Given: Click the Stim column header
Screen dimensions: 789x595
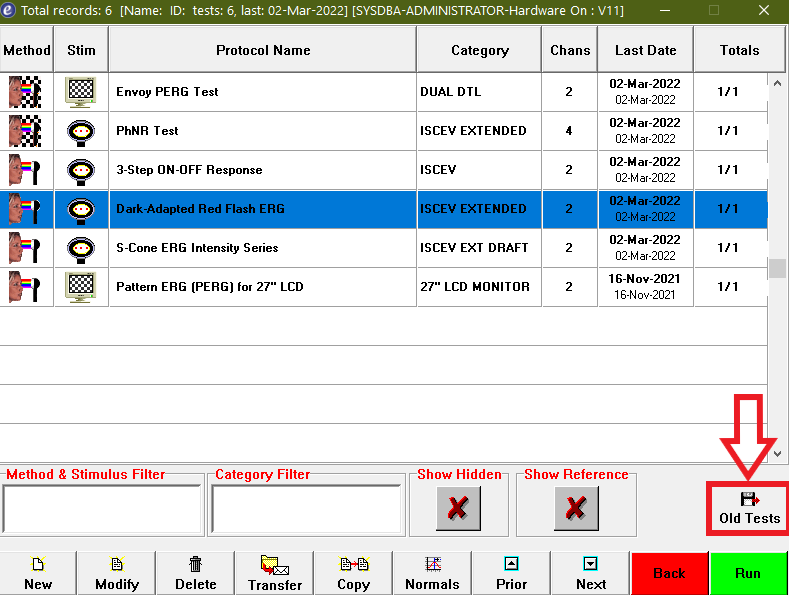Looking at the screenshot, I should pyautogui.click(x=81, y=50).
